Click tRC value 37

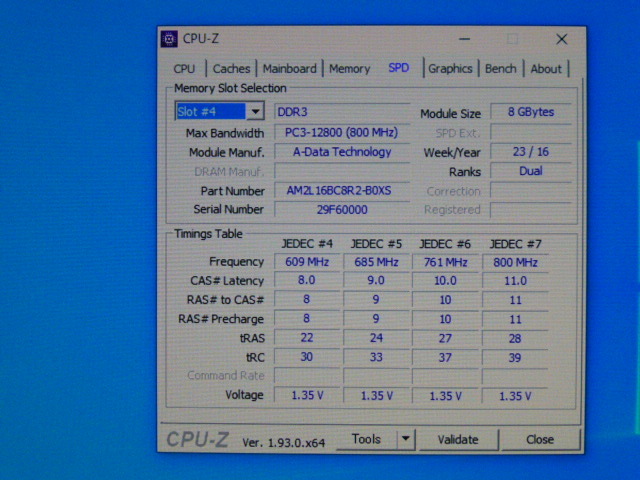(445, 358)
